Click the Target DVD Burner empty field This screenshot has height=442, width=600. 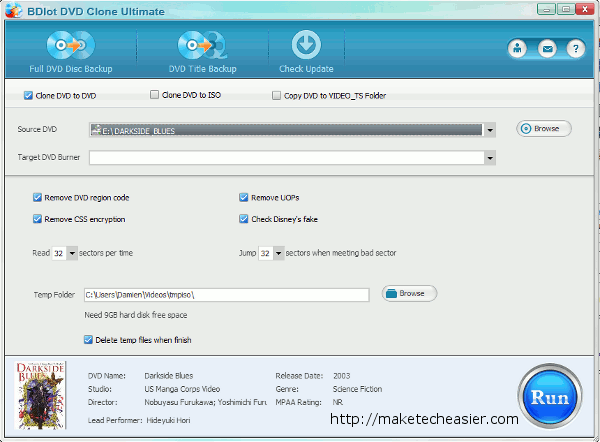287,158
